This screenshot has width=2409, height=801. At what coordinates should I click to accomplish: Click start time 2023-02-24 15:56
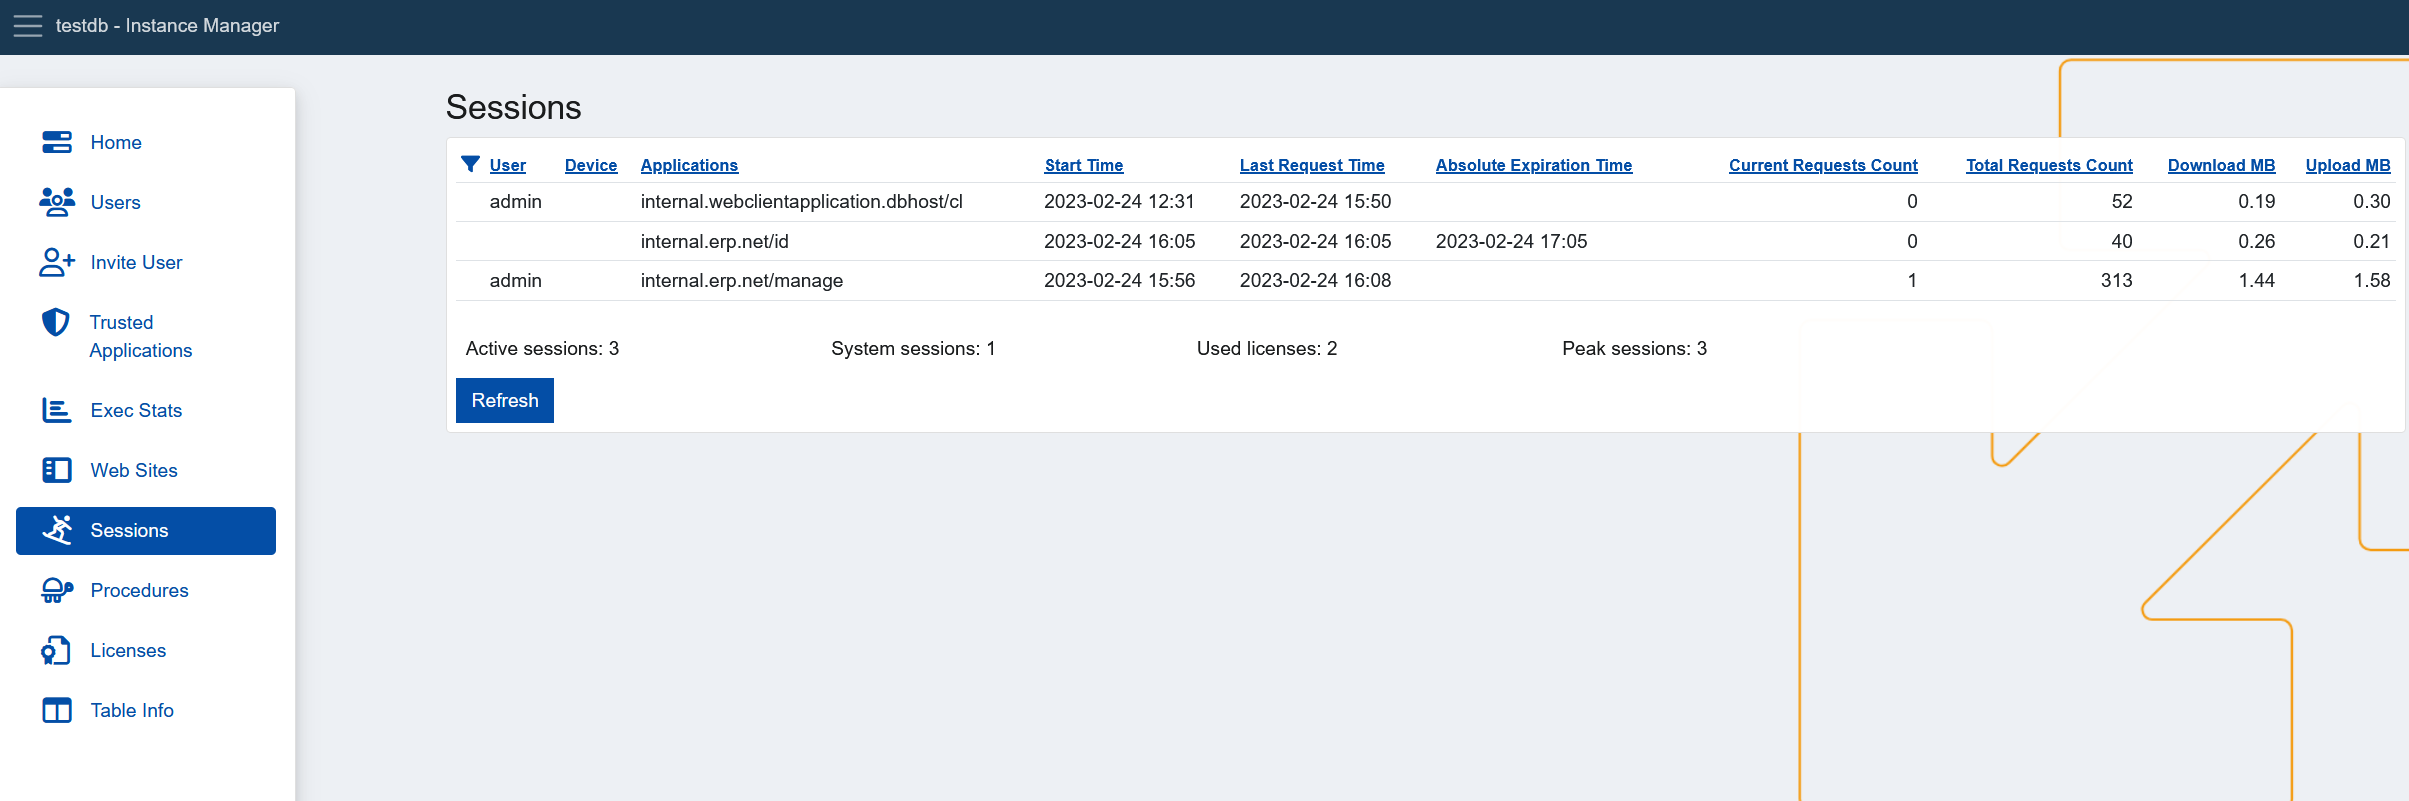1120,280
